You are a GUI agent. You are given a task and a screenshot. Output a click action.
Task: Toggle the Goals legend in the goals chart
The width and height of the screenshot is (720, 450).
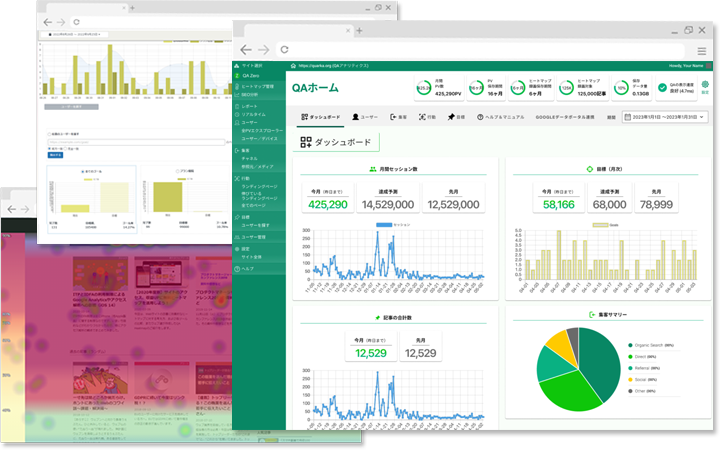coord(606,225)
